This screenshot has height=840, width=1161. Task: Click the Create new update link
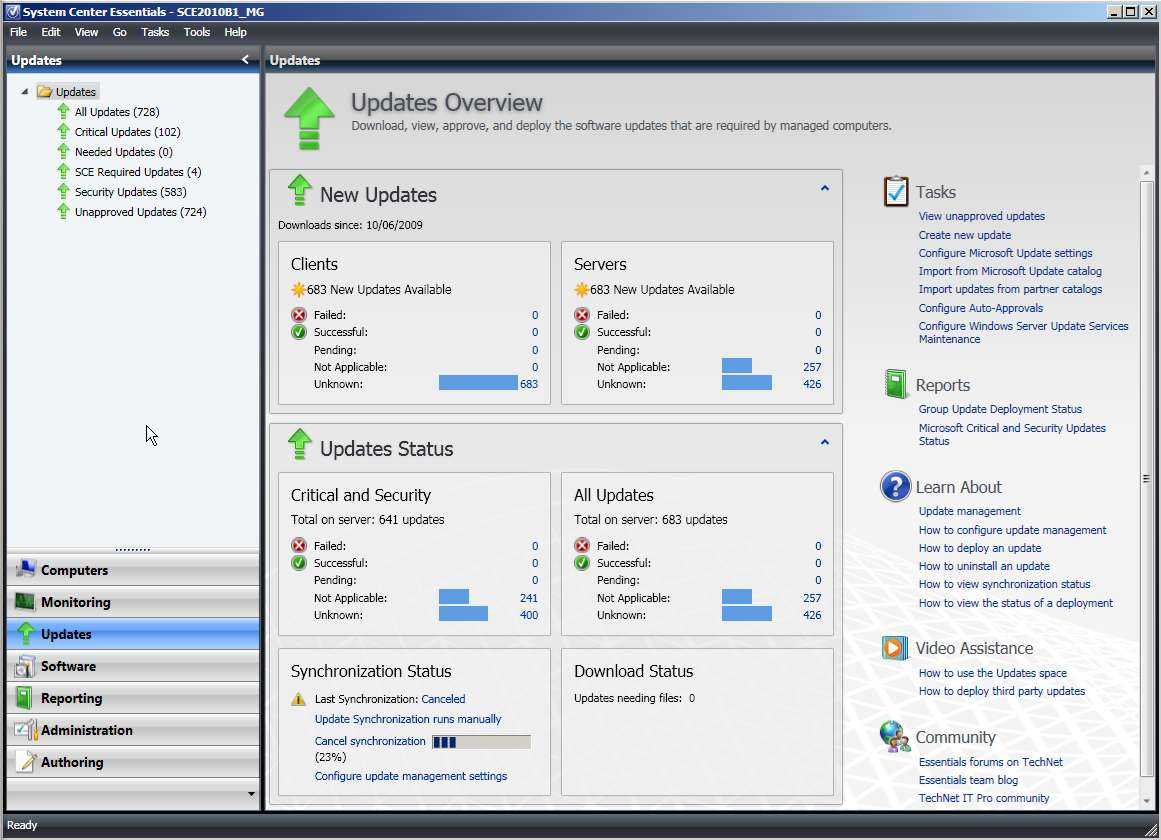[965, 235]
